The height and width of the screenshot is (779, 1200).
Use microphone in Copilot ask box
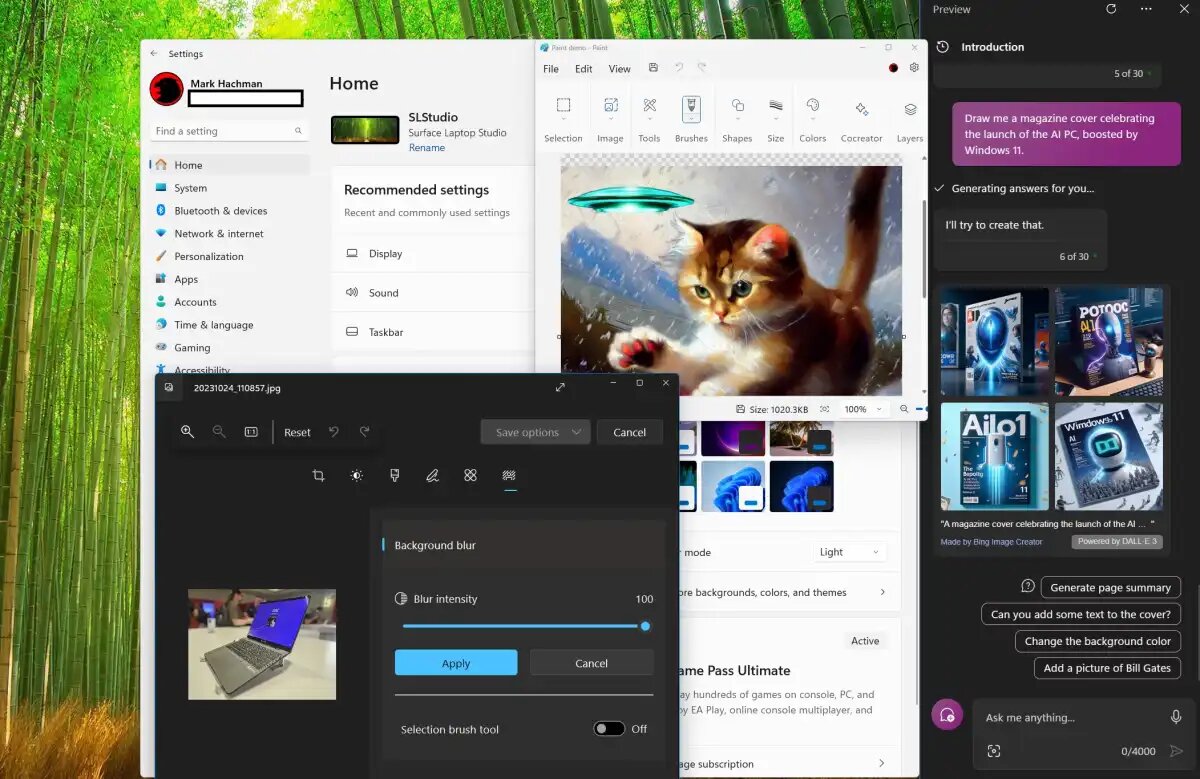point(1176,717)
